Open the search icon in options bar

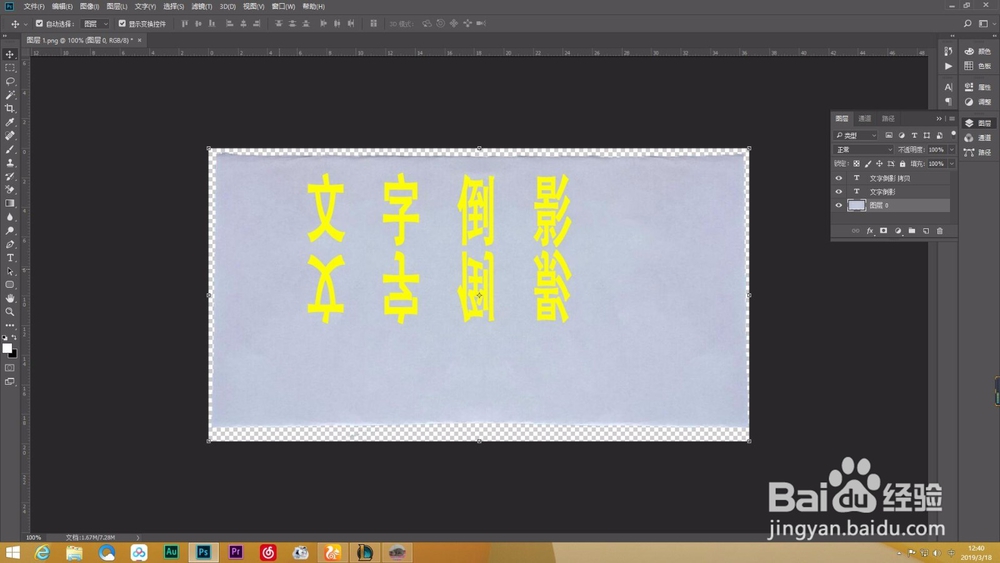(967, 24)
